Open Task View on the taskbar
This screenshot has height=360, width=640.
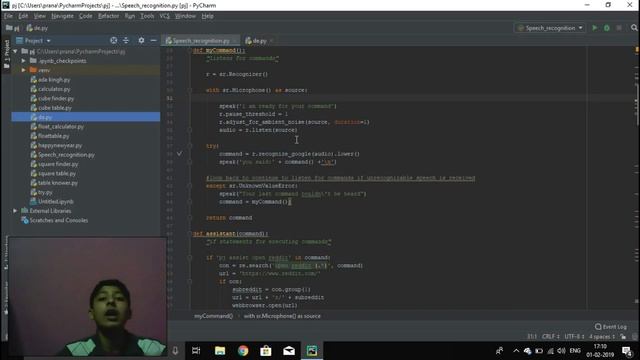click(x=196, y=351)
